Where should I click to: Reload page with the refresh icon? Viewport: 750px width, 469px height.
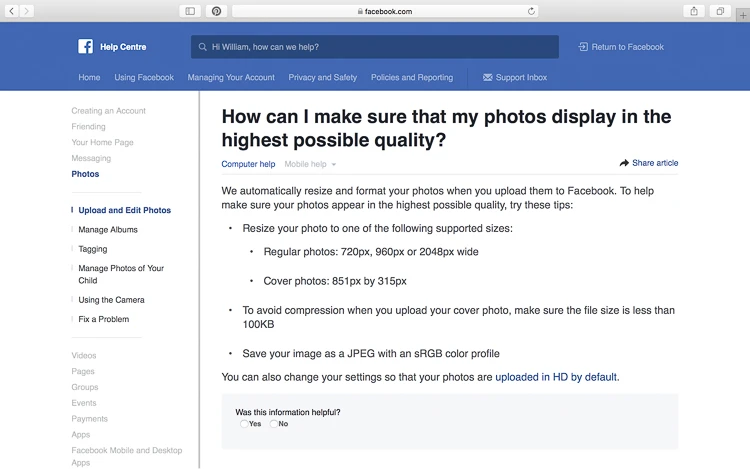point(531,11)
